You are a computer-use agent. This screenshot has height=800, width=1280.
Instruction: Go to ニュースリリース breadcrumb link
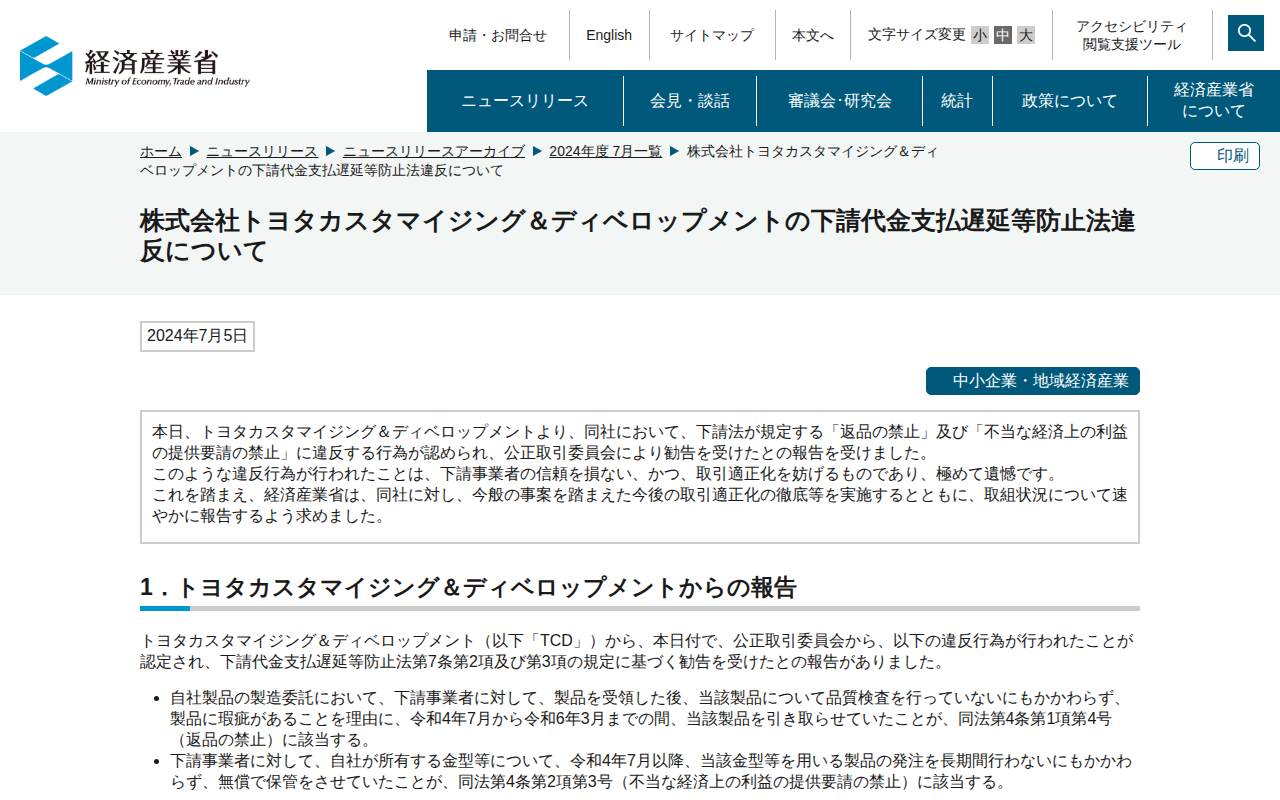click(x=262, y=151)
